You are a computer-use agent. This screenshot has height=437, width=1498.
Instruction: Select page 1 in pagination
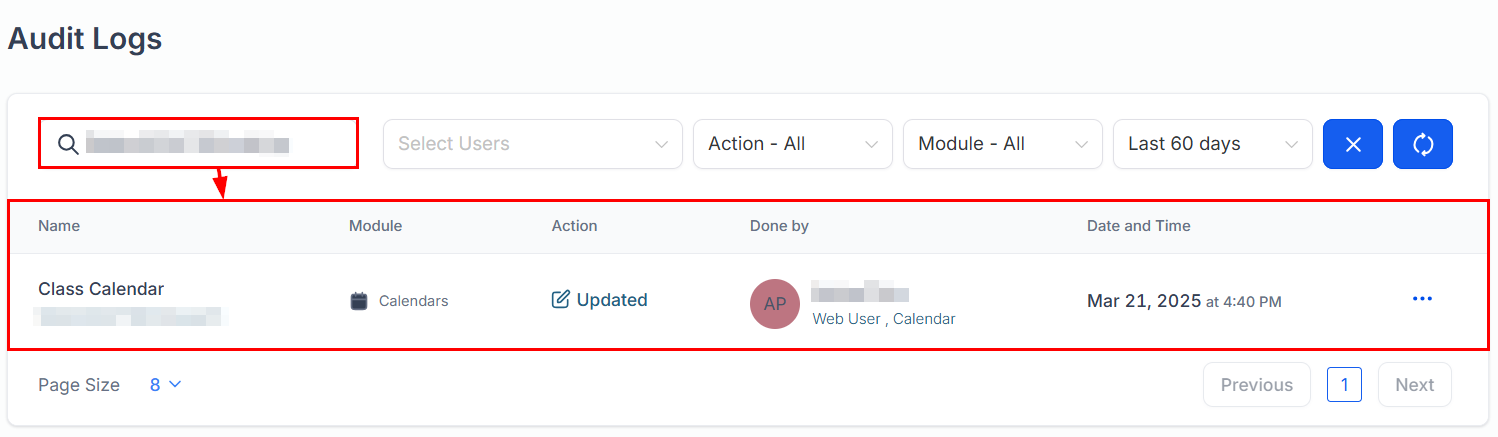tap(1344, 385)
